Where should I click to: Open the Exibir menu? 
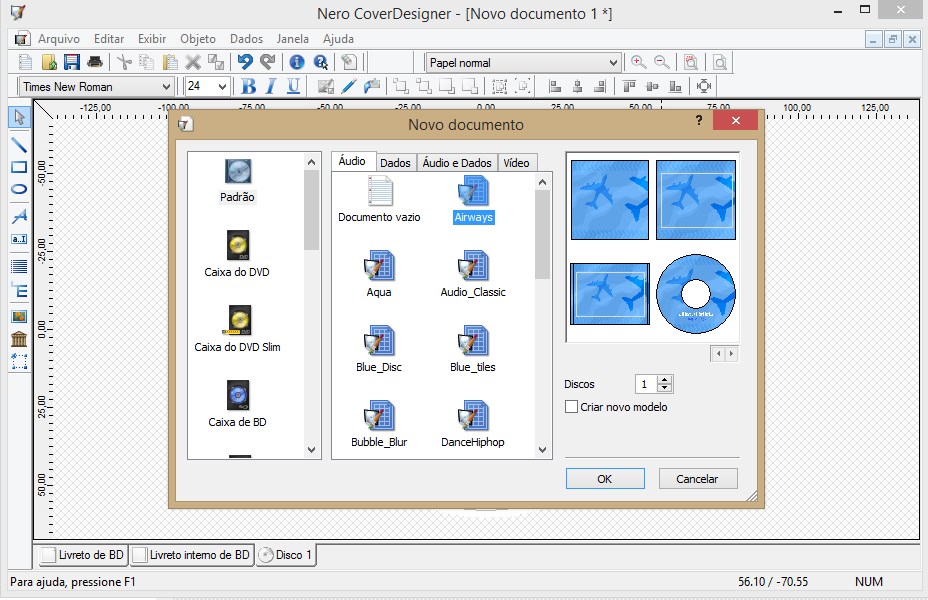click(152, 39)
